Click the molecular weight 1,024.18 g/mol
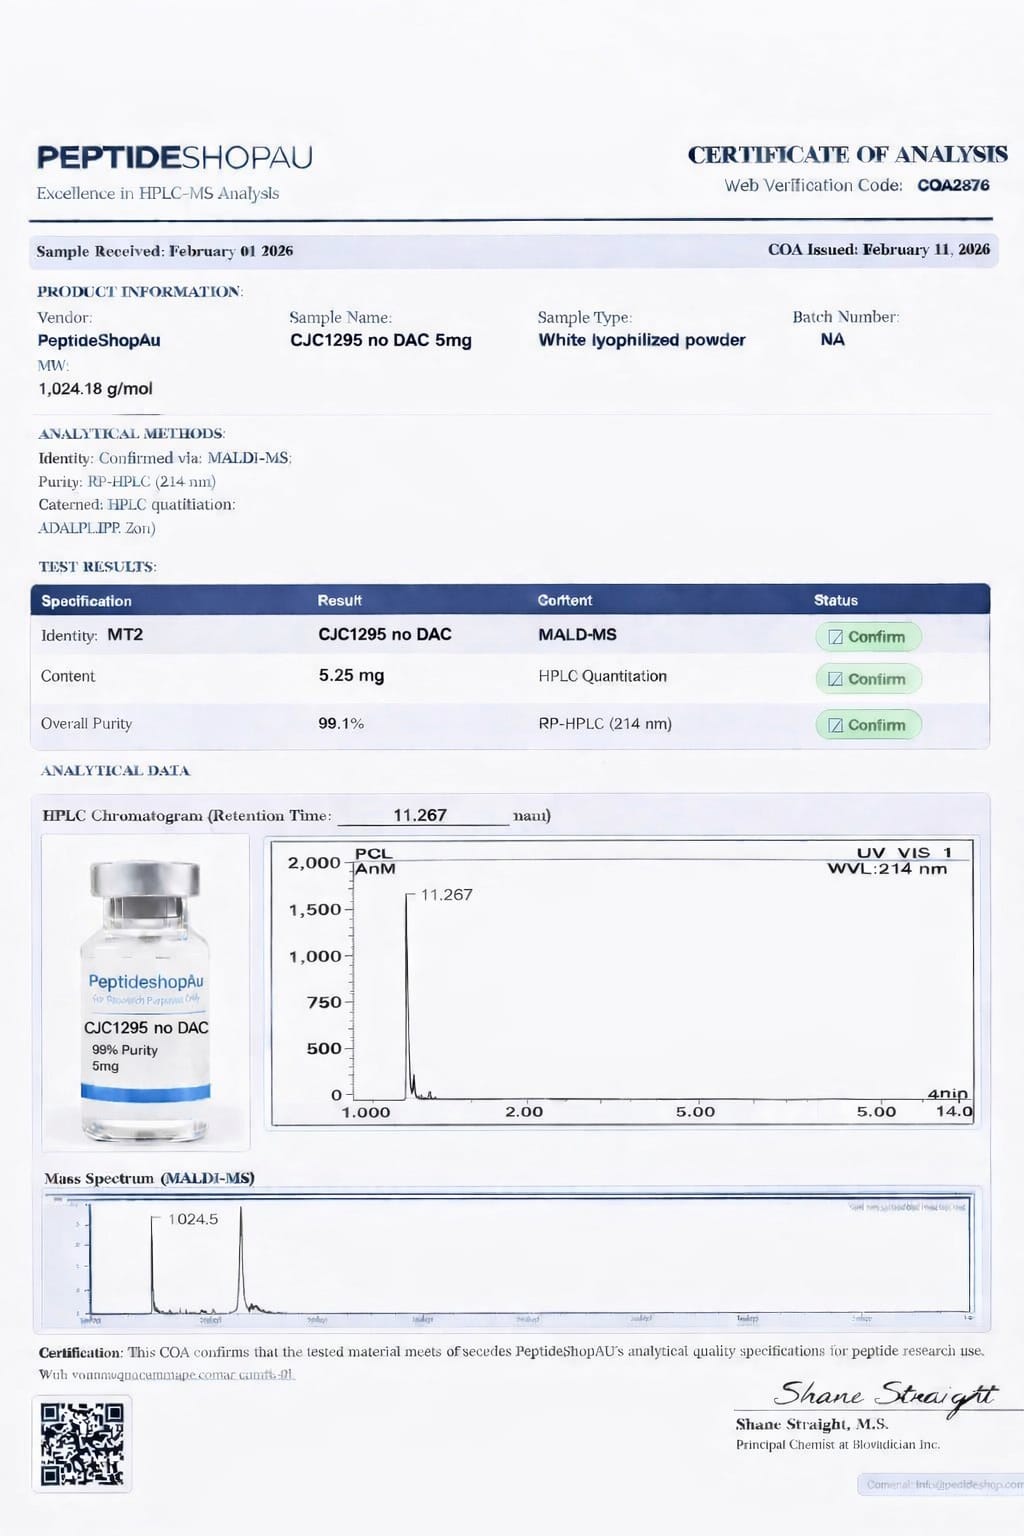Image resolution: width=1024 pixels, height=1536 pixels. coord(95,388)
